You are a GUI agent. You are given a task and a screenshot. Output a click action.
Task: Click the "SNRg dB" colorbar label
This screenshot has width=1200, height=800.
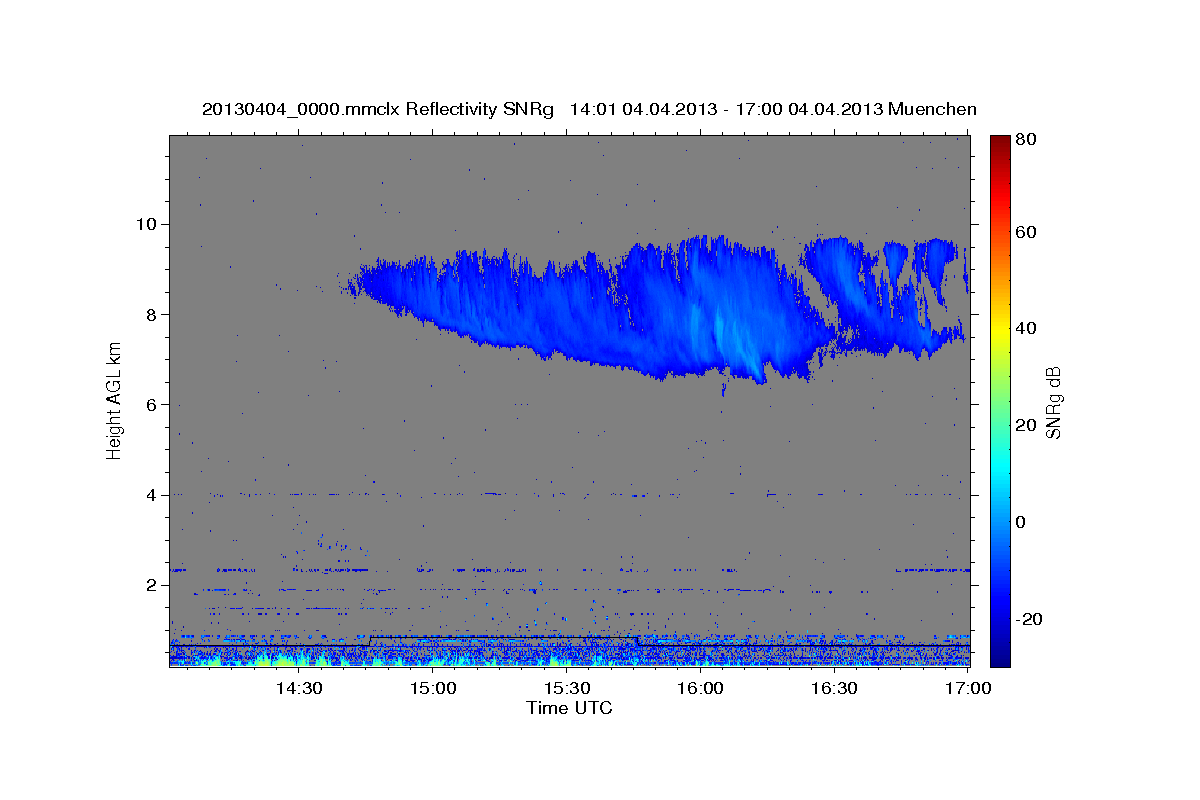click(1053, 402)
